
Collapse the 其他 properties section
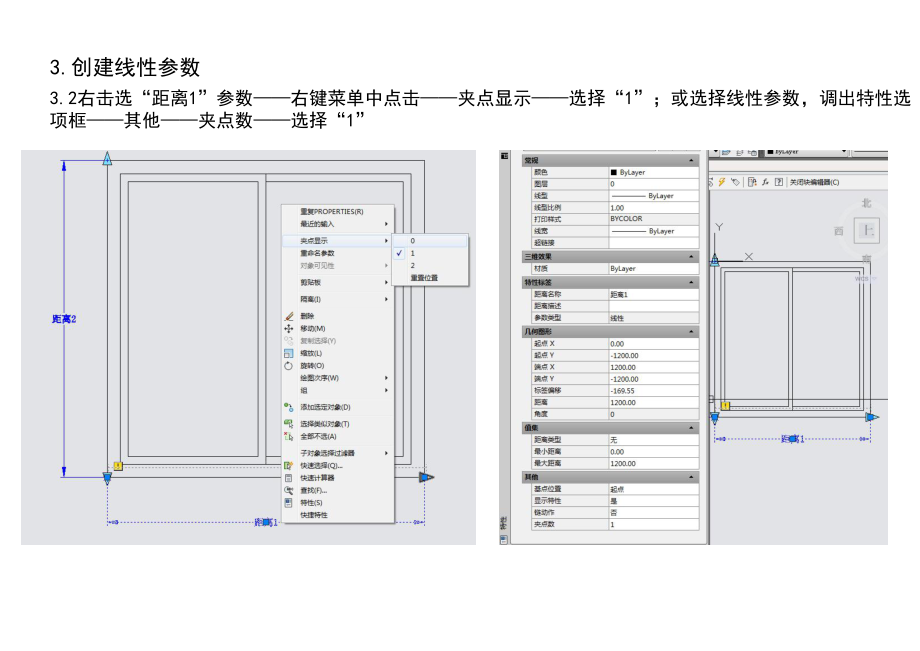[691, 477]
